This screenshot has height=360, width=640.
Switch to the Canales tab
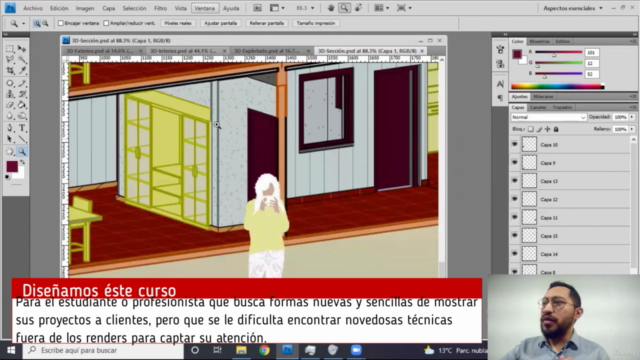click(x=538, y=107)
